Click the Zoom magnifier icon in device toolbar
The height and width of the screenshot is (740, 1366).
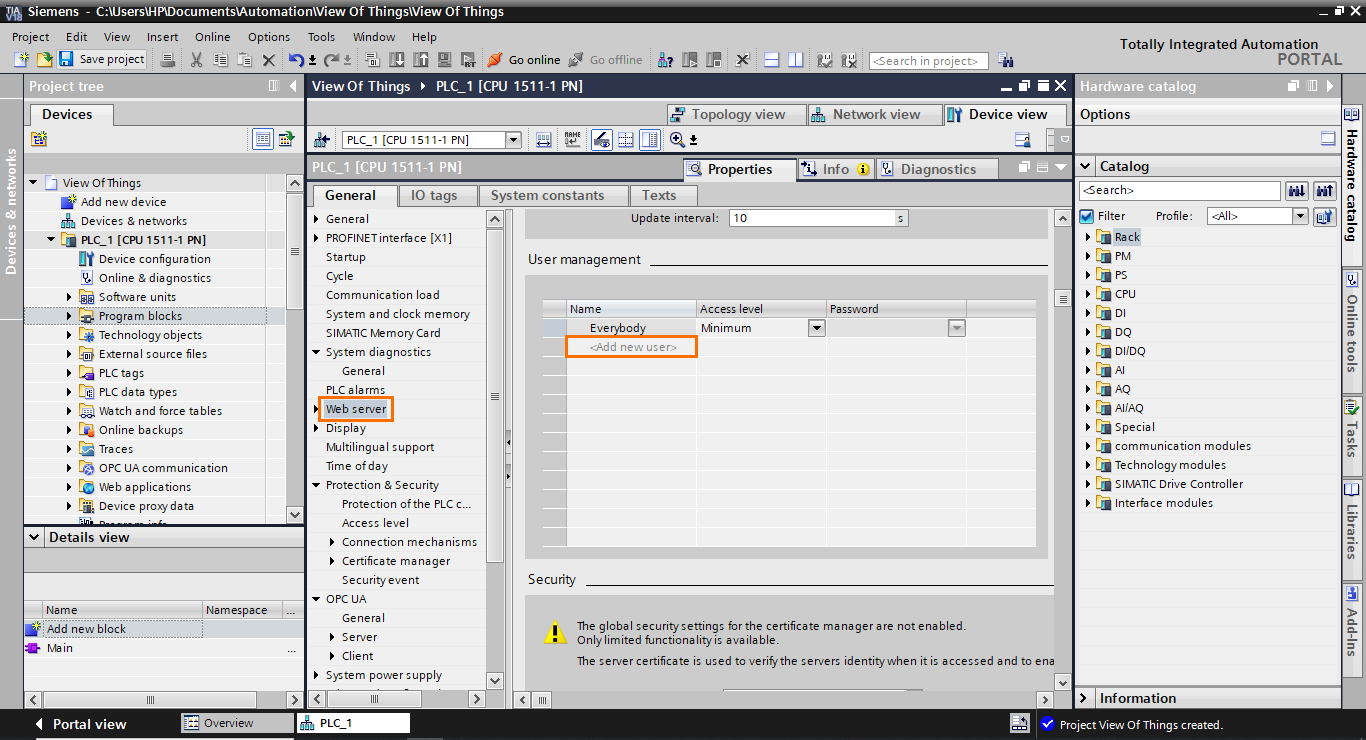[x=677, y=140]
